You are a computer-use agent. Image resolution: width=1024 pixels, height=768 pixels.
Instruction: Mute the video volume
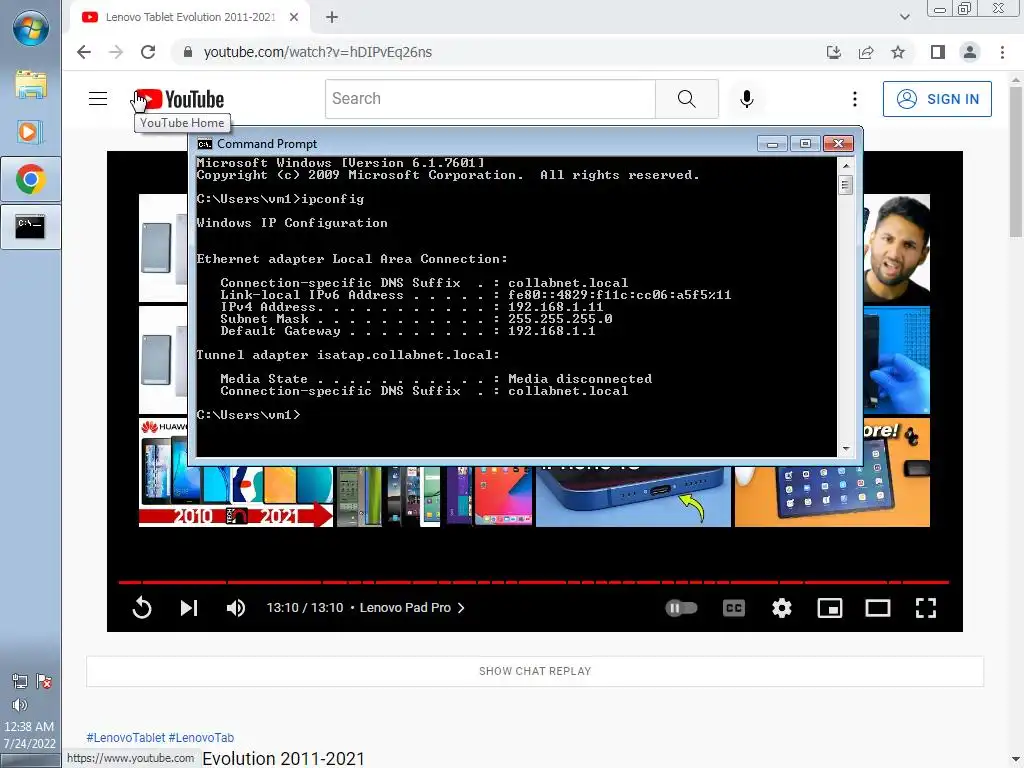pos(236,608)
